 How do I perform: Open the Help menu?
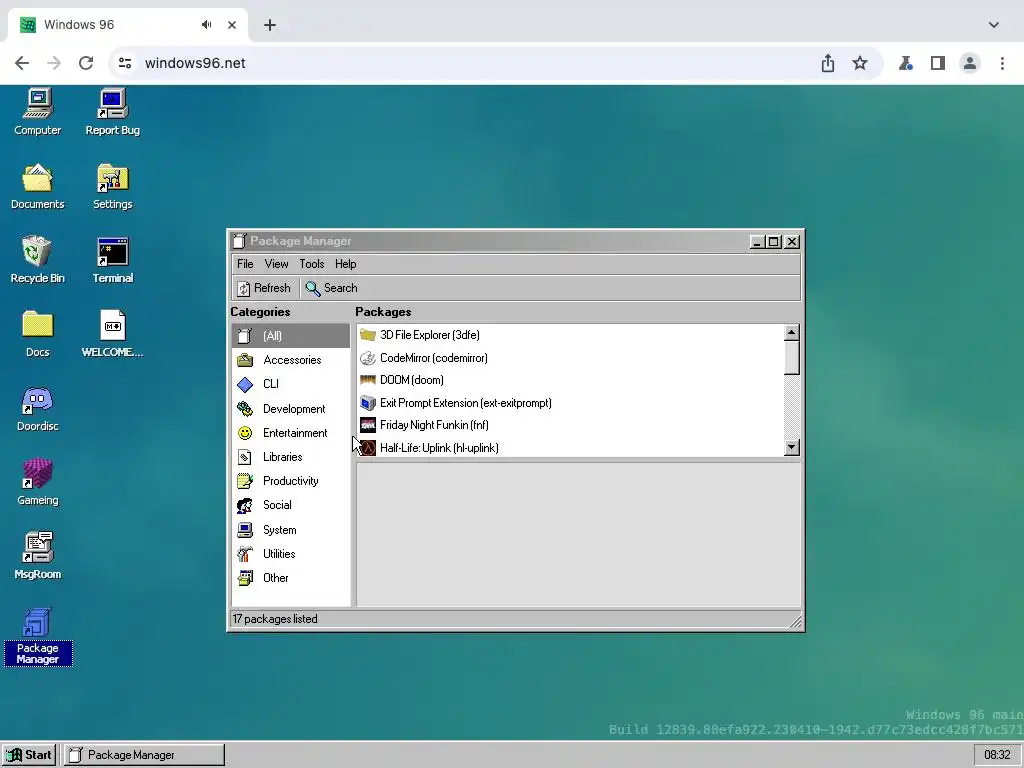345,264
